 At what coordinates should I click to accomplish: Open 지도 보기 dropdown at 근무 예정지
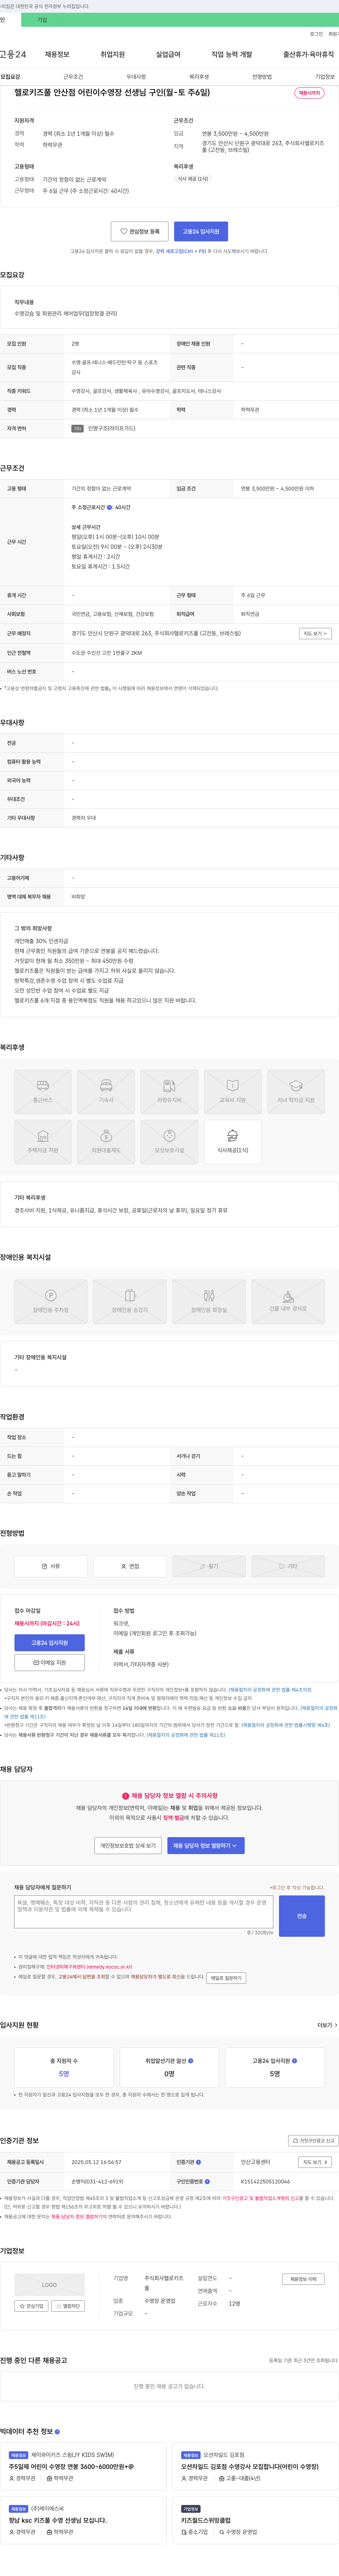point(315,633)
